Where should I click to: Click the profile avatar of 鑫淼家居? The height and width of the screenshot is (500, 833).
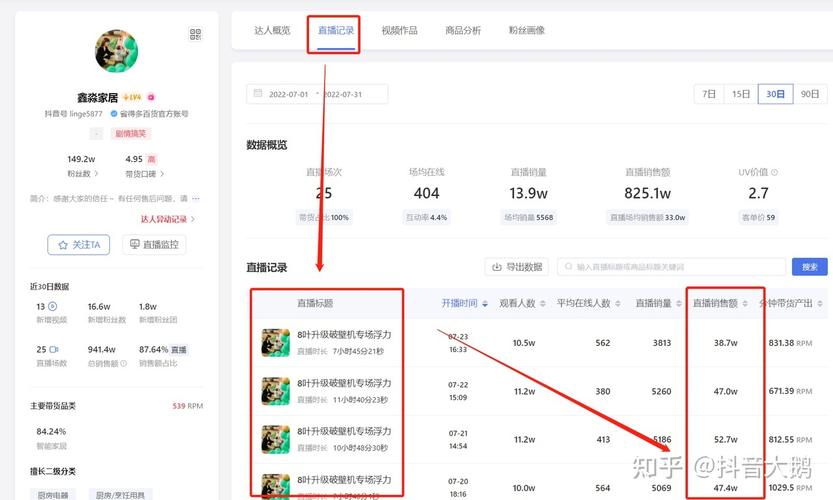(x=116, y=51)
